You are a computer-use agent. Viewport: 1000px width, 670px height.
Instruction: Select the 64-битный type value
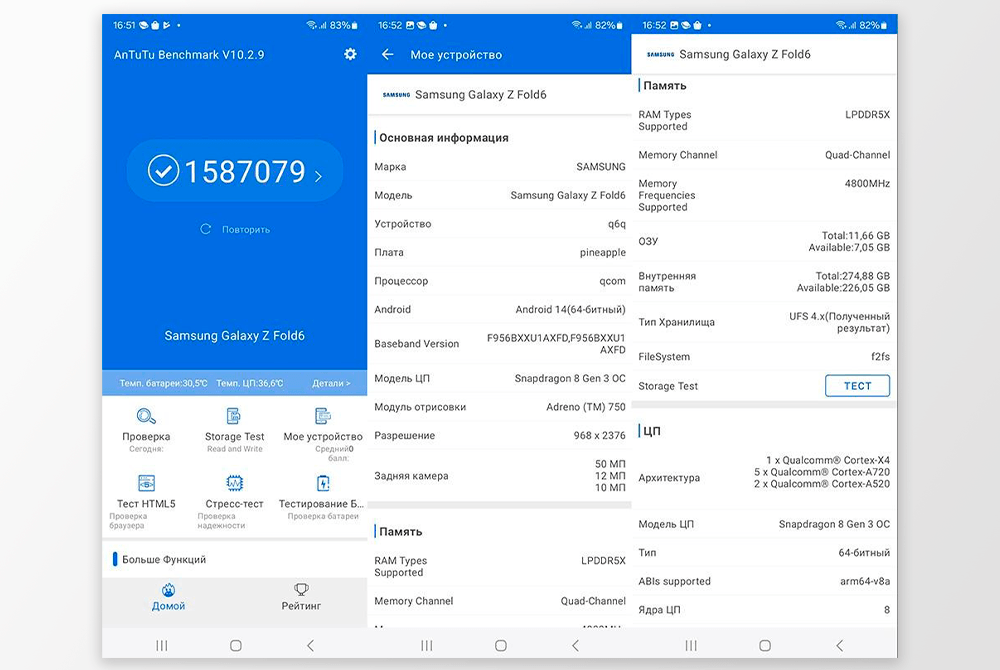[864, 553]
